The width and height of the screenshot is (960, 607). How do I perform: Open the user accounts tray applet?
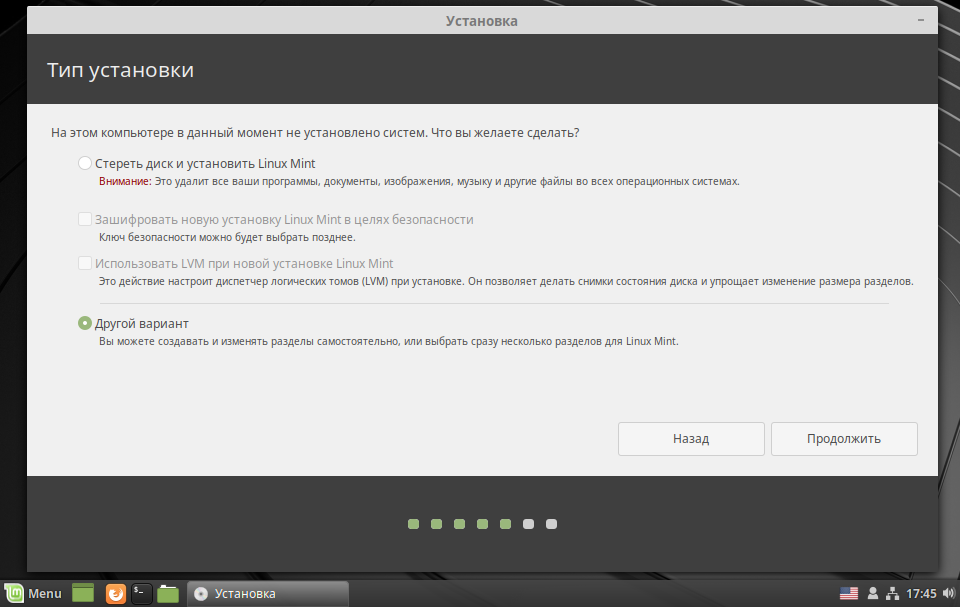(874, 593)
